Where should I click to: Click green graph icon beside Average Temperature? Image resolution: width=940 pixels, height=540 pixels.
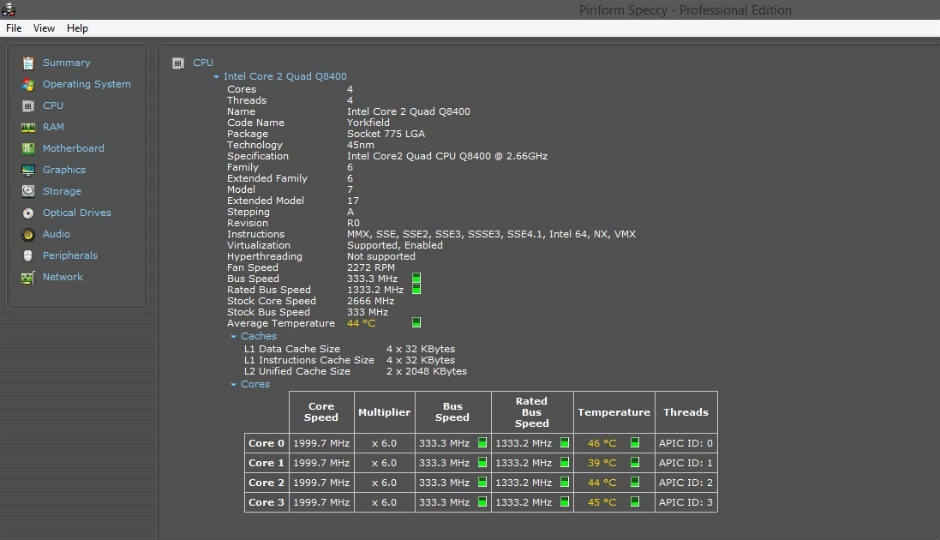tap(417, 323)
